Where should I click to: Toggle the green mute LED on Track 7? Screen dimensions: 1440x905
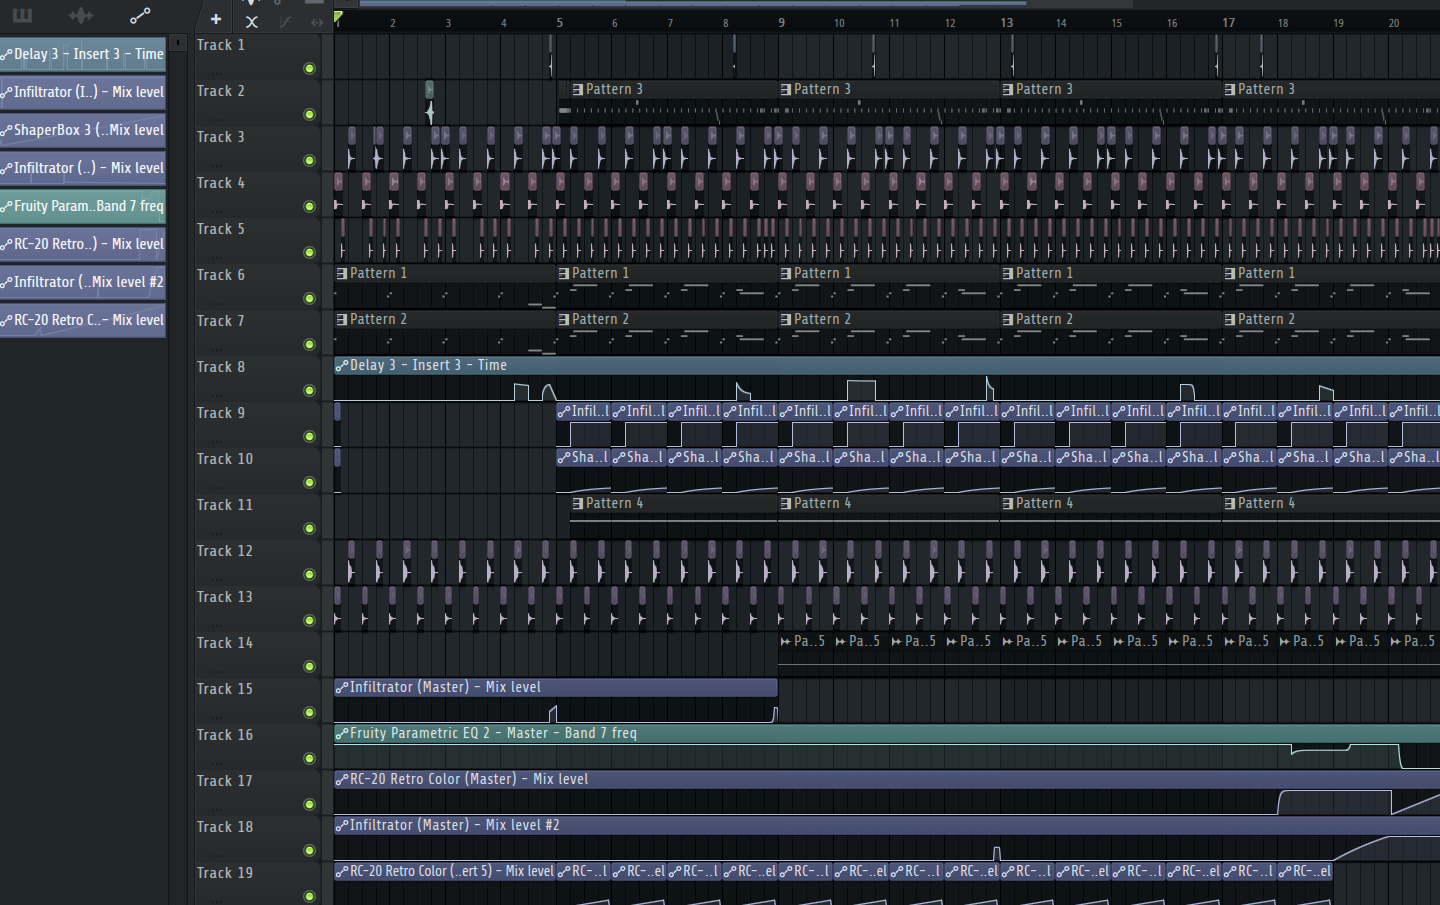pos(309,344)
